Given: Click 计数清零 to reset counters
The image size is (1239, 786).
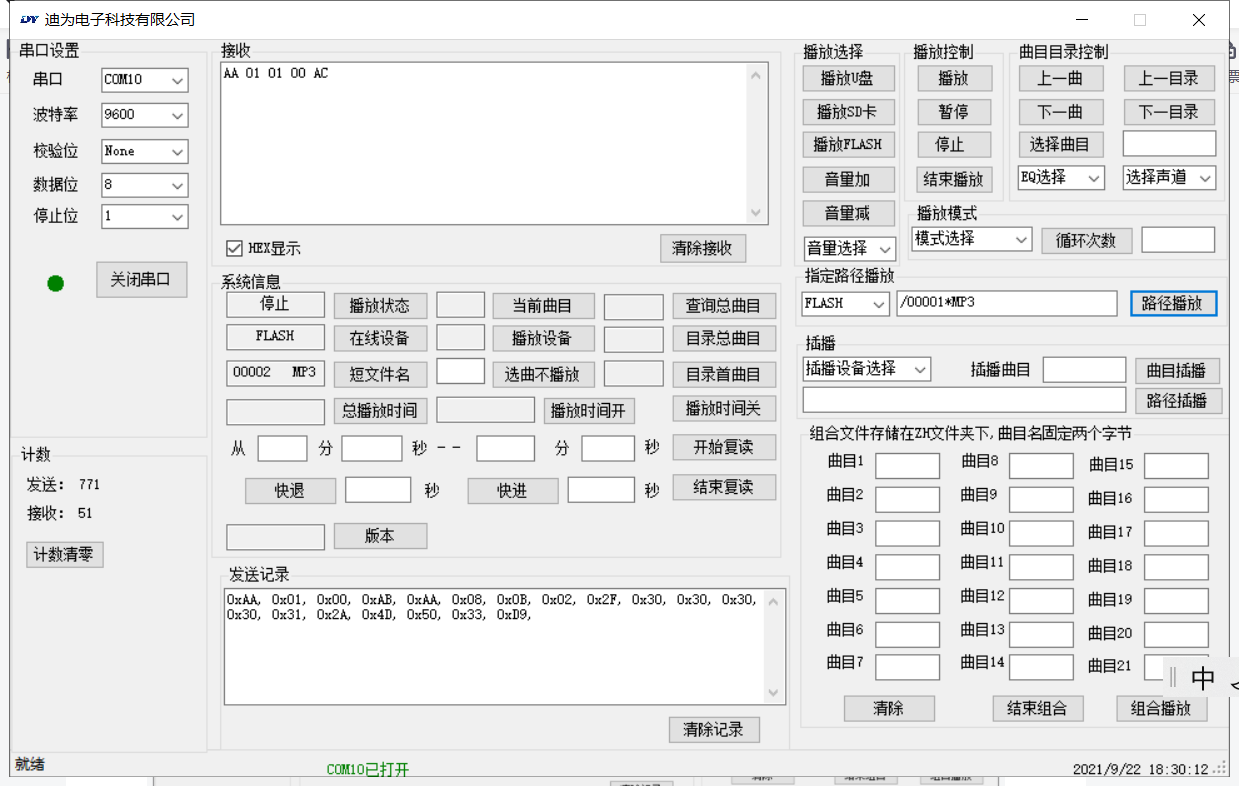Looking at the screenshot, I should click(x=64, y=554).
